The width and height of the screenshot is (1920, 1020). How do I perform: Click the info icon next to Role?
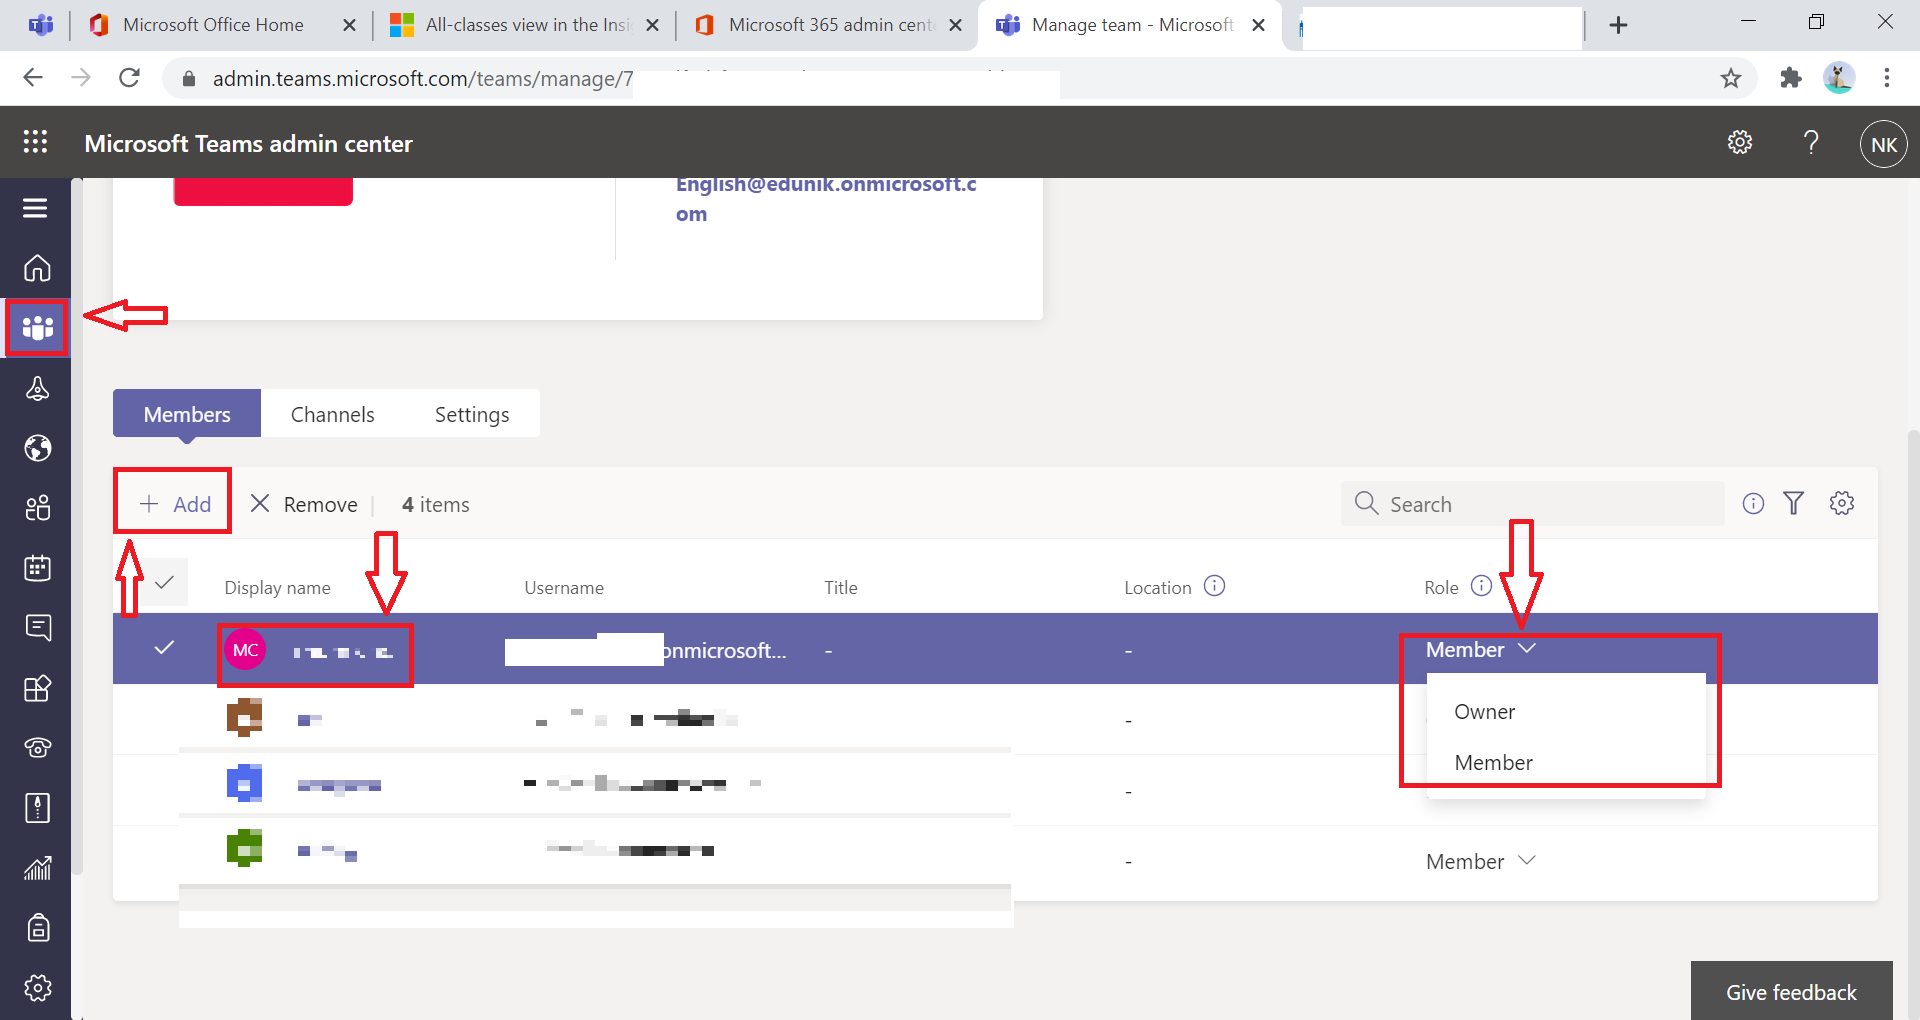[1482, 586]
